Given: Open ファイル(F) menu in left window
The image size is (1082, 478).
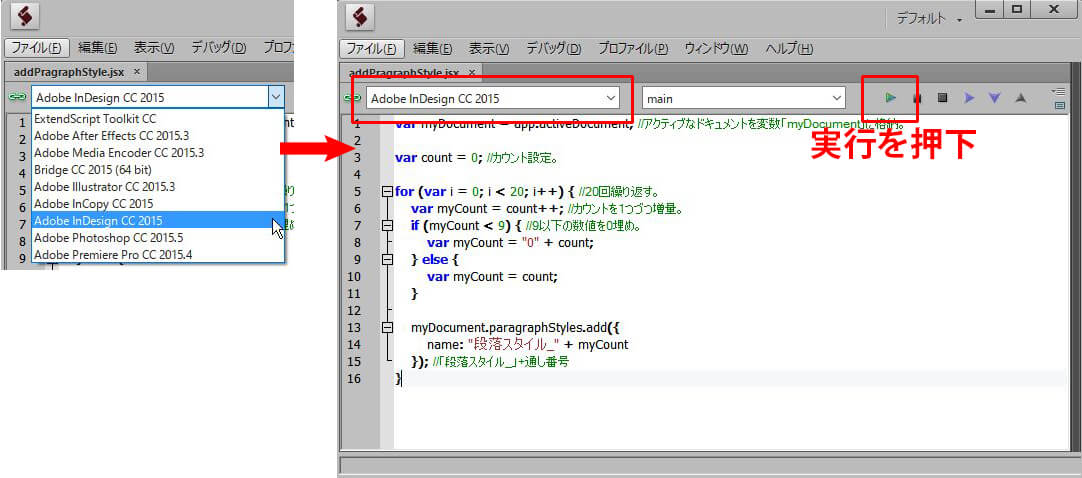Looking at the screenshot, I should 36,48.
